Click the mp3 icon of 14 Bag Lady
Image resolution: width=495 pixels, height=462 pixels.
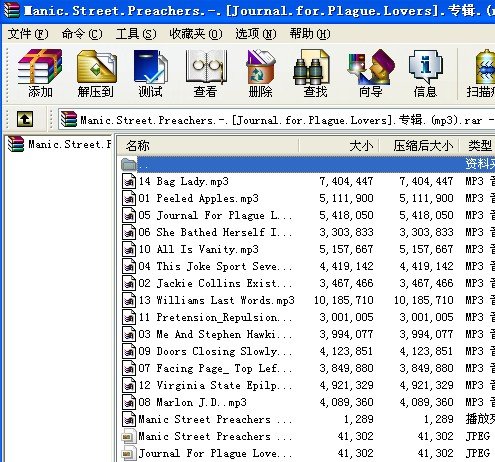click(129, 181)
